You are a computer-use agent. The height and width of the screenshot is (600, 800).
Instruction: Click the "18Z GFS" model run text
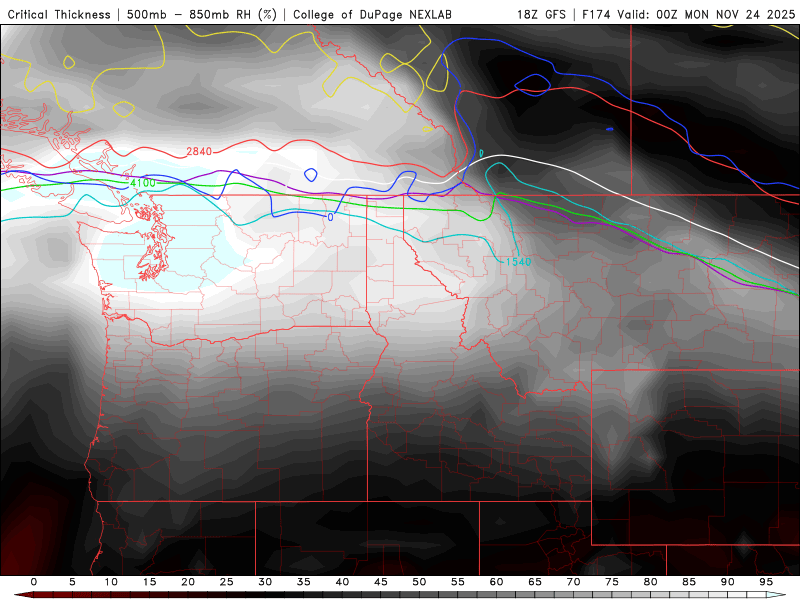[x=541, y=14]
